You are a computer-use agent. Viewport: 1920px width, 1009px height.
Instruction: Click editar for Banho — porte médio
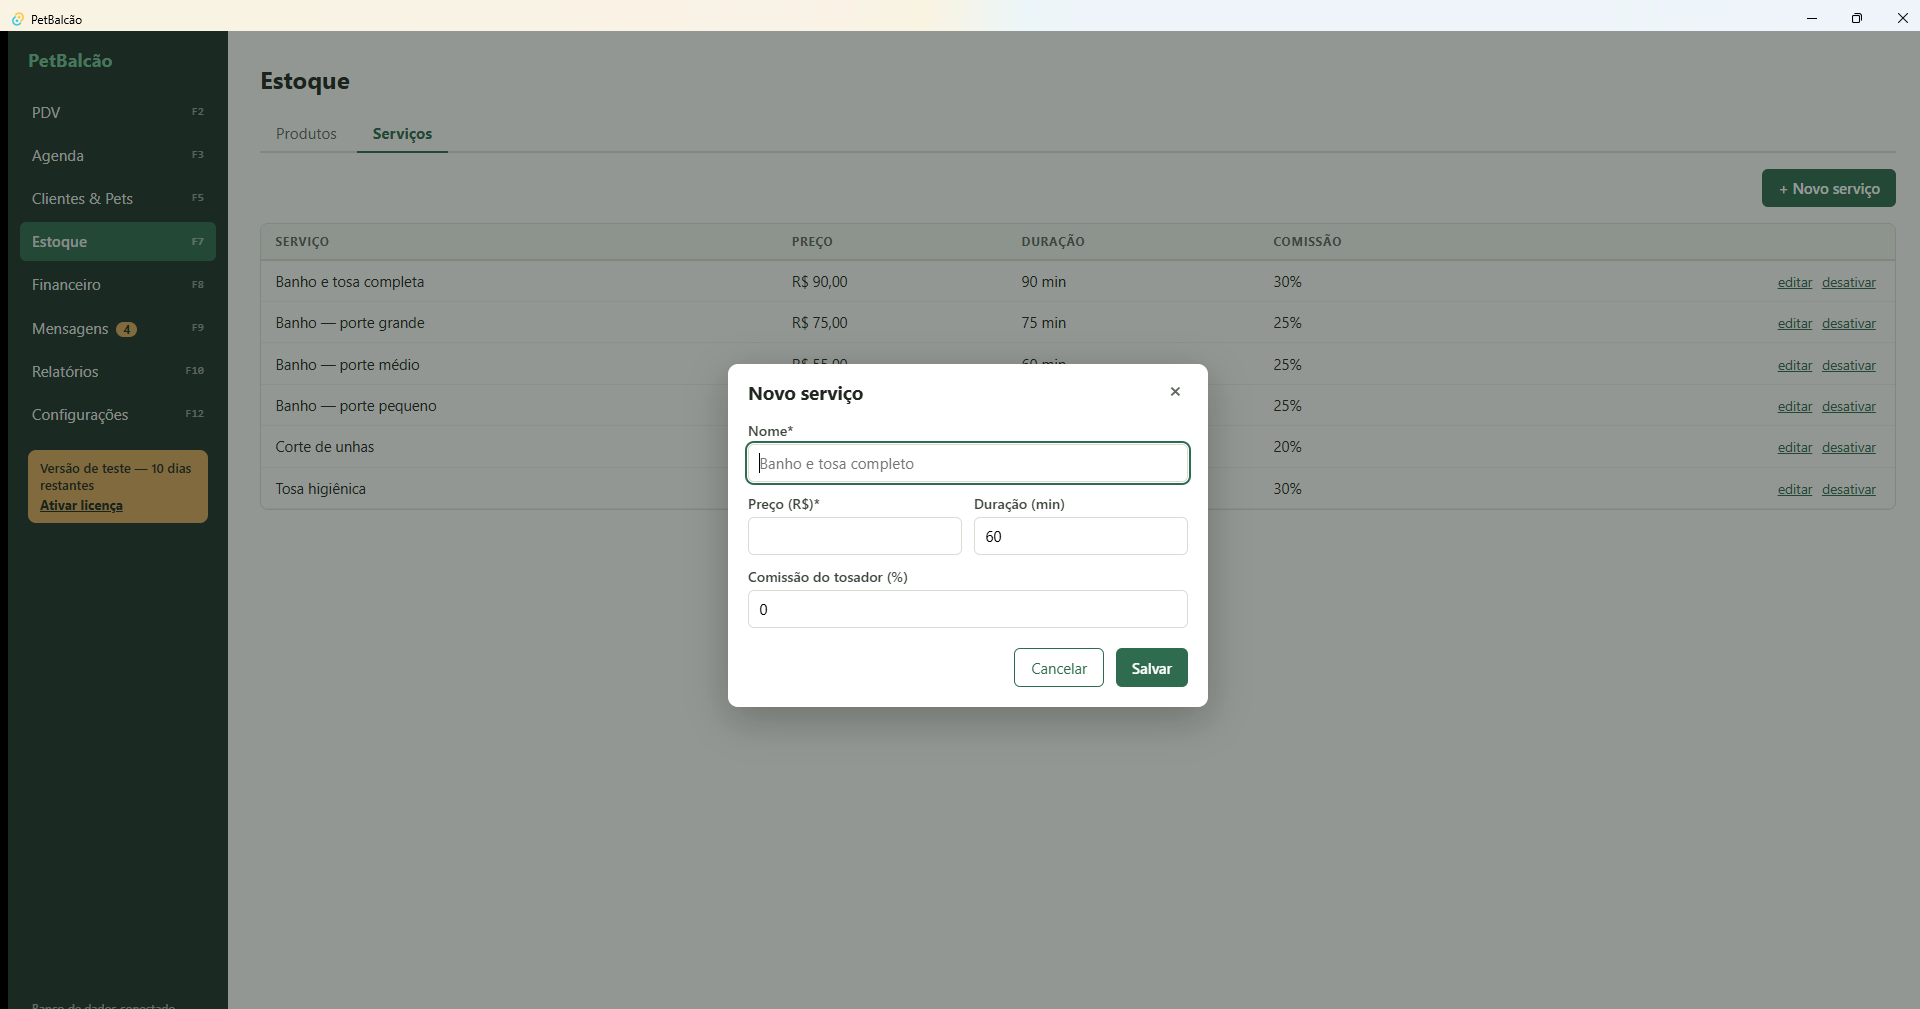pos(1795,365)
